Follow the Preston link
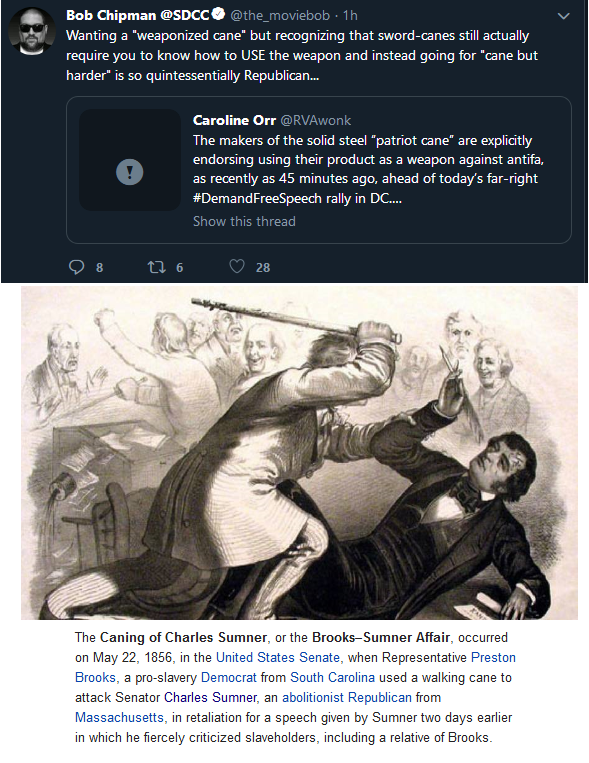 [493, 657]
